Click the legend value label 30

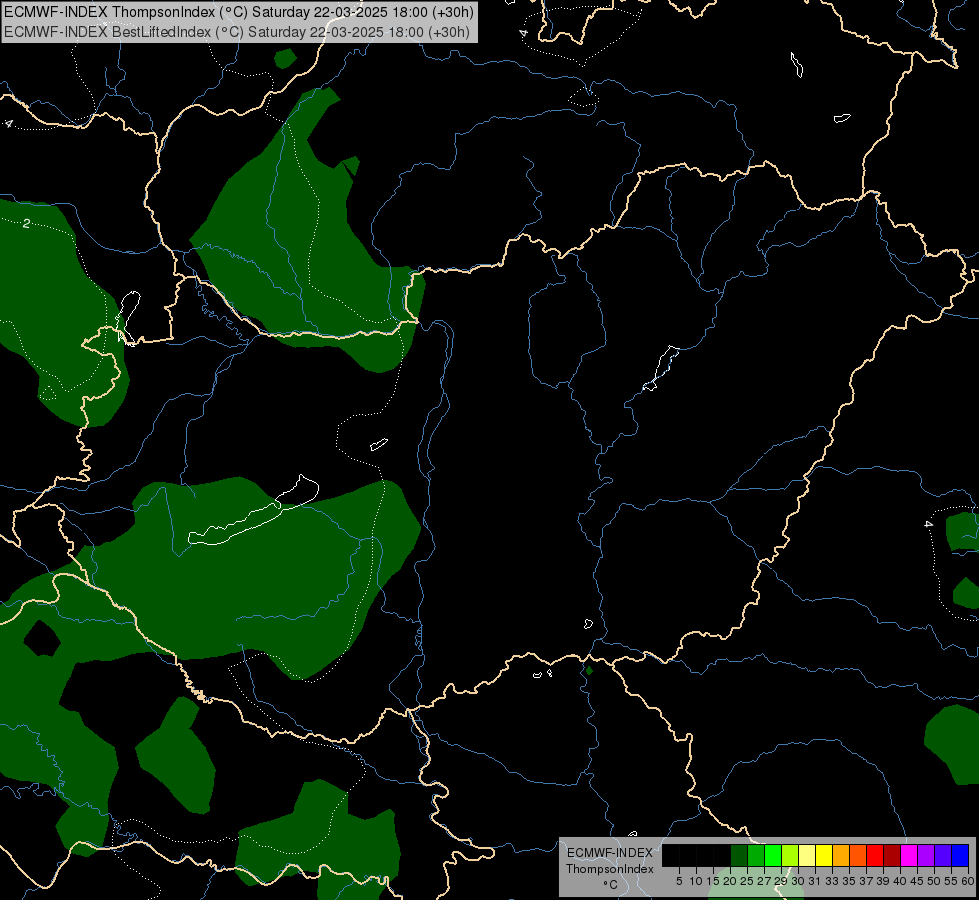[799, 881]
